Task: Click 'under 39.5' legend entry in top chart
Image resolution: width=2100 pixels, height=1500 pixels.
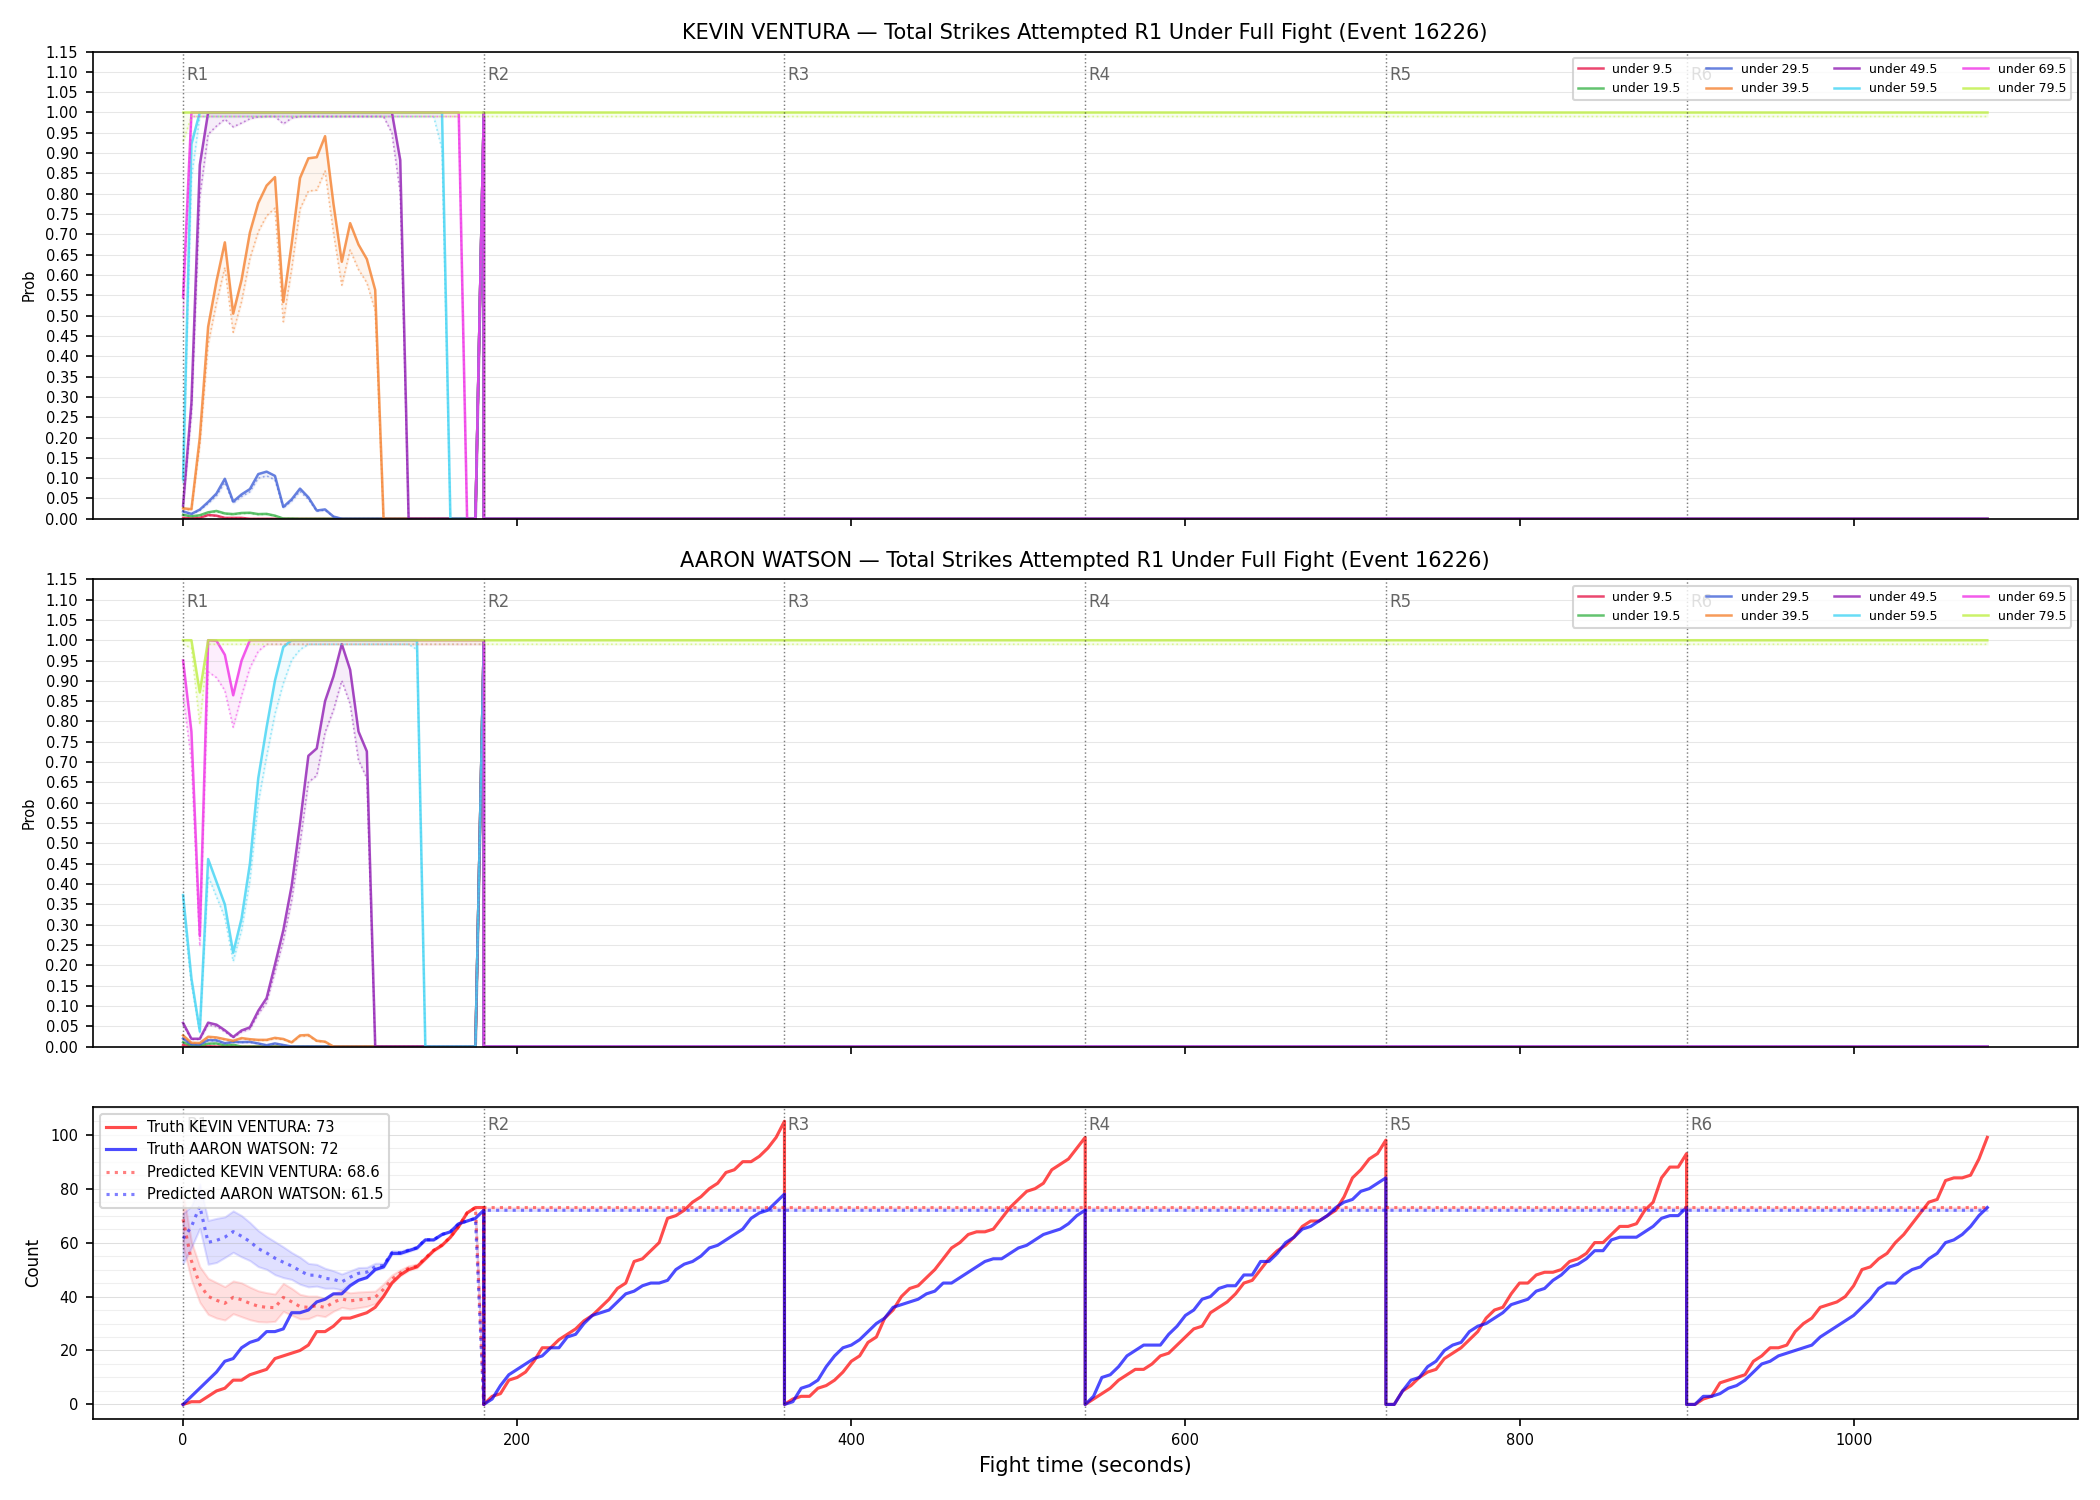Action: (1757, 88)
